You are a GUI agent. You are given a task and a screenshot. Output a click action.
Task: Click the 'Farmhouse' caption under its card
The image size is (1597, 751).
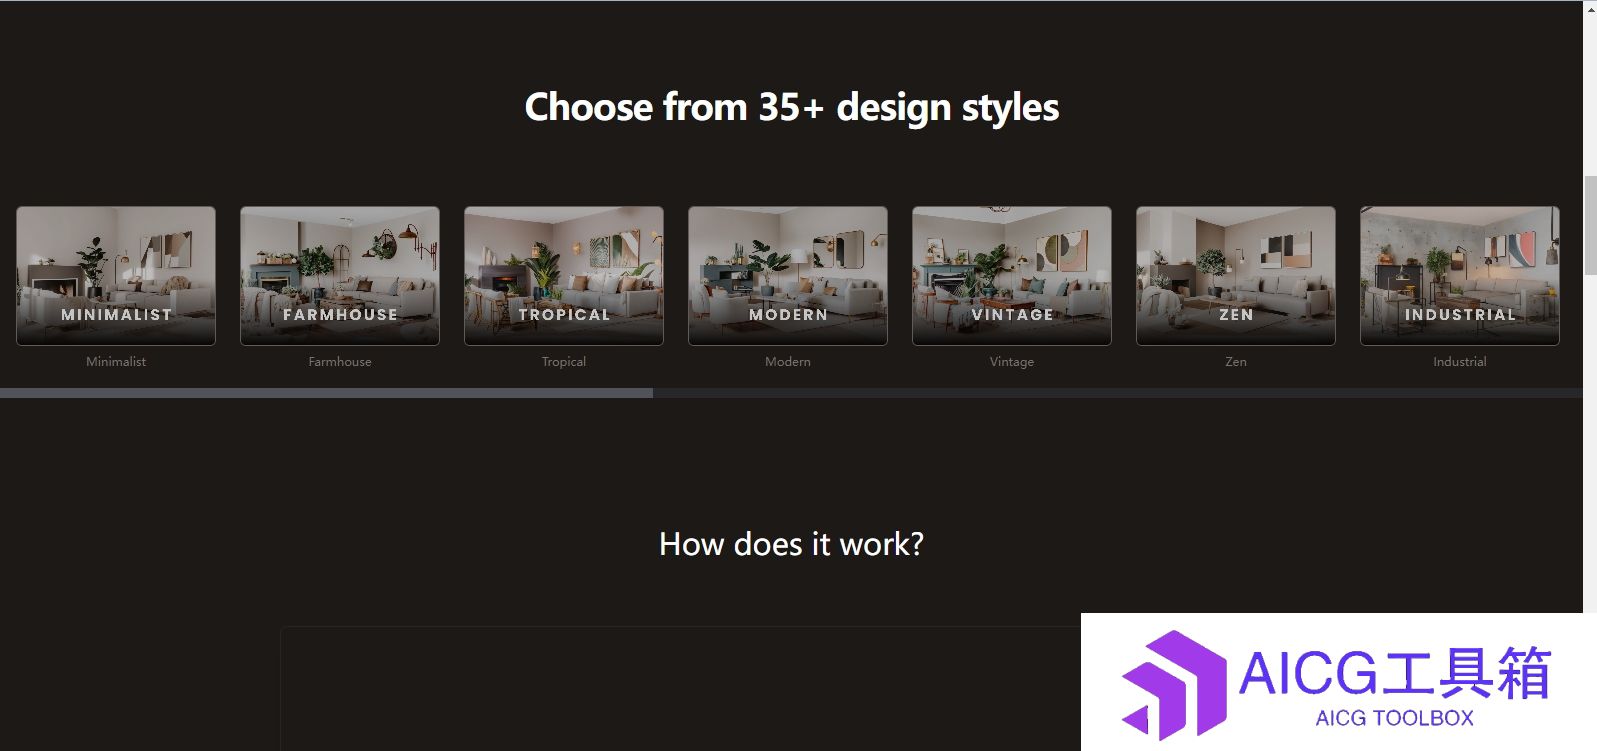(x=340, y=362)
